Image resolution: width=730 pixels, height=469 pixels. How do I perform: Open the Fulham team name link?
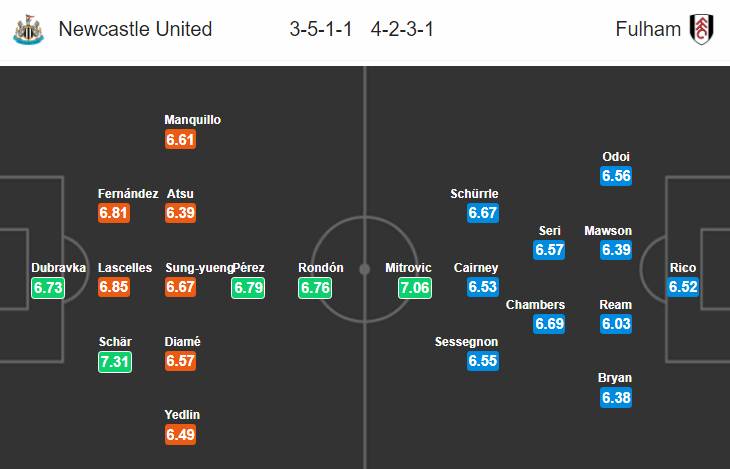(x=648, y=29)
